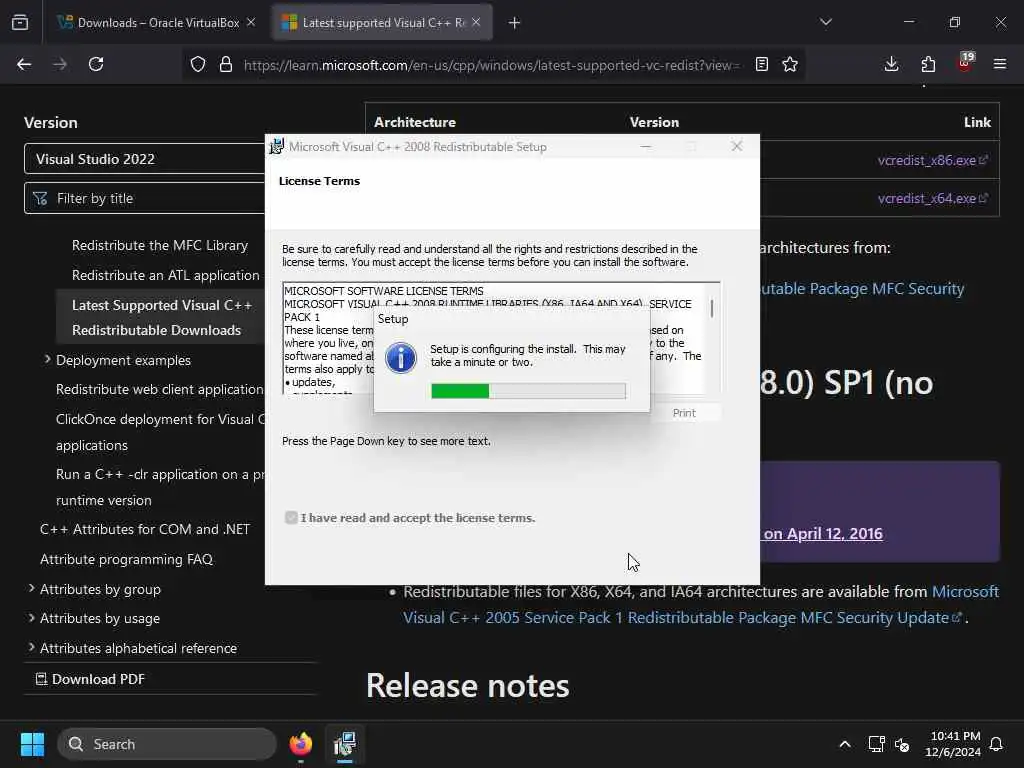Viewport: 1024px width, 768px height.
Task: Click the blue information icon in Setup dialog
Action: pyautogui.click(x=400, y=357)
